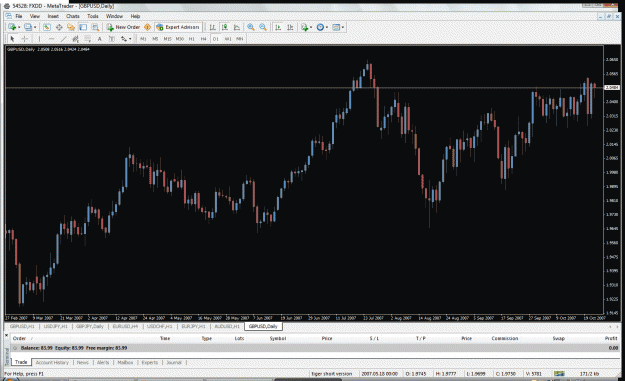Switch chart to line chart type
Viewport: 625px width, 381px height.
237,27
